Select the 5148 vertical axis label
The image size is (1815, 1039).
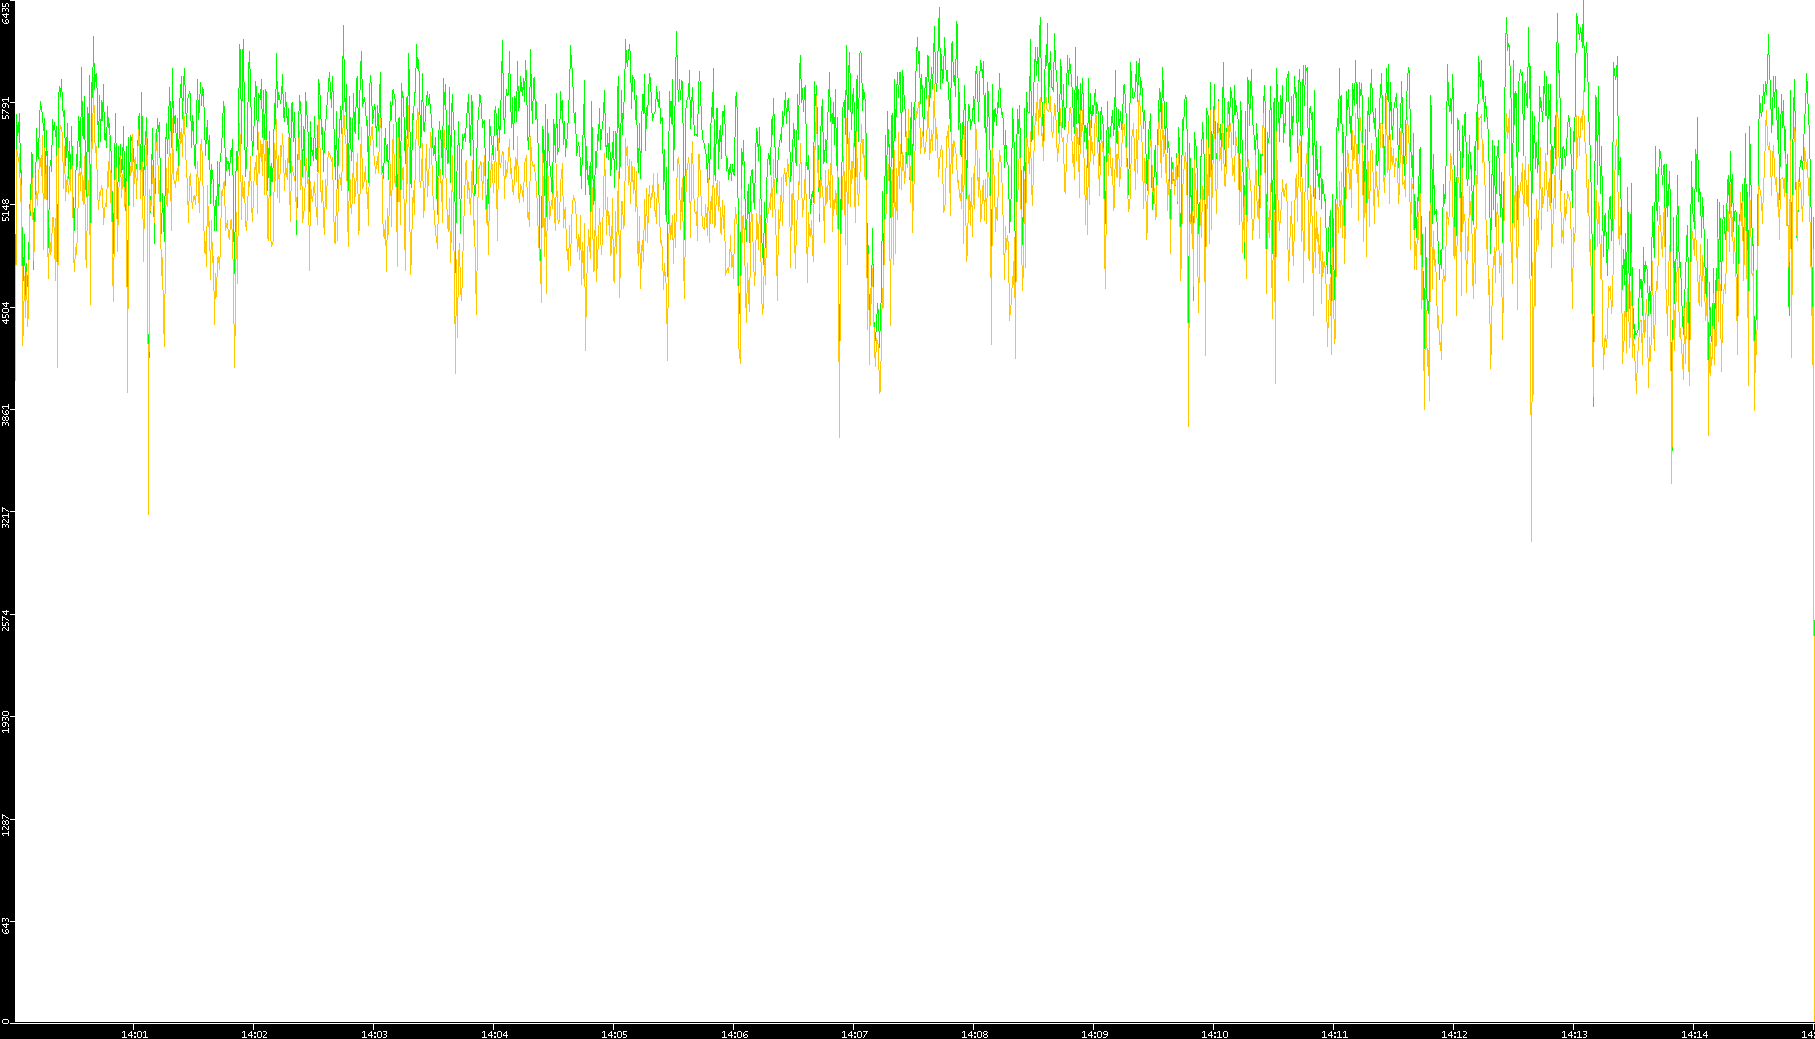pyautogui.click(x=6, y=210)
